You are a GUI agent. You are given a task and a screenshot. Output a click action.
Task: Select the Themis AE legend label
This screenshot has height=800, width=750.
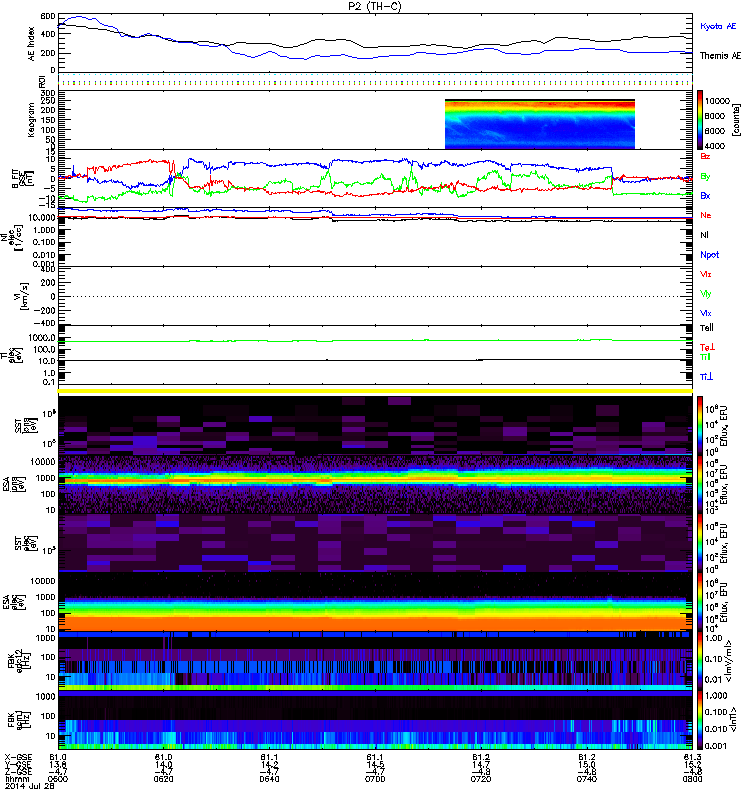pos(720,56)
